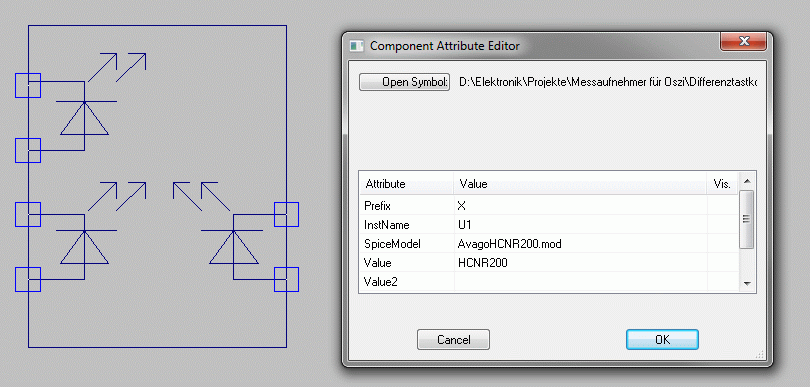Confirm the dialog with OK
This screenshot has width=810, height=387.
(662, 339)
